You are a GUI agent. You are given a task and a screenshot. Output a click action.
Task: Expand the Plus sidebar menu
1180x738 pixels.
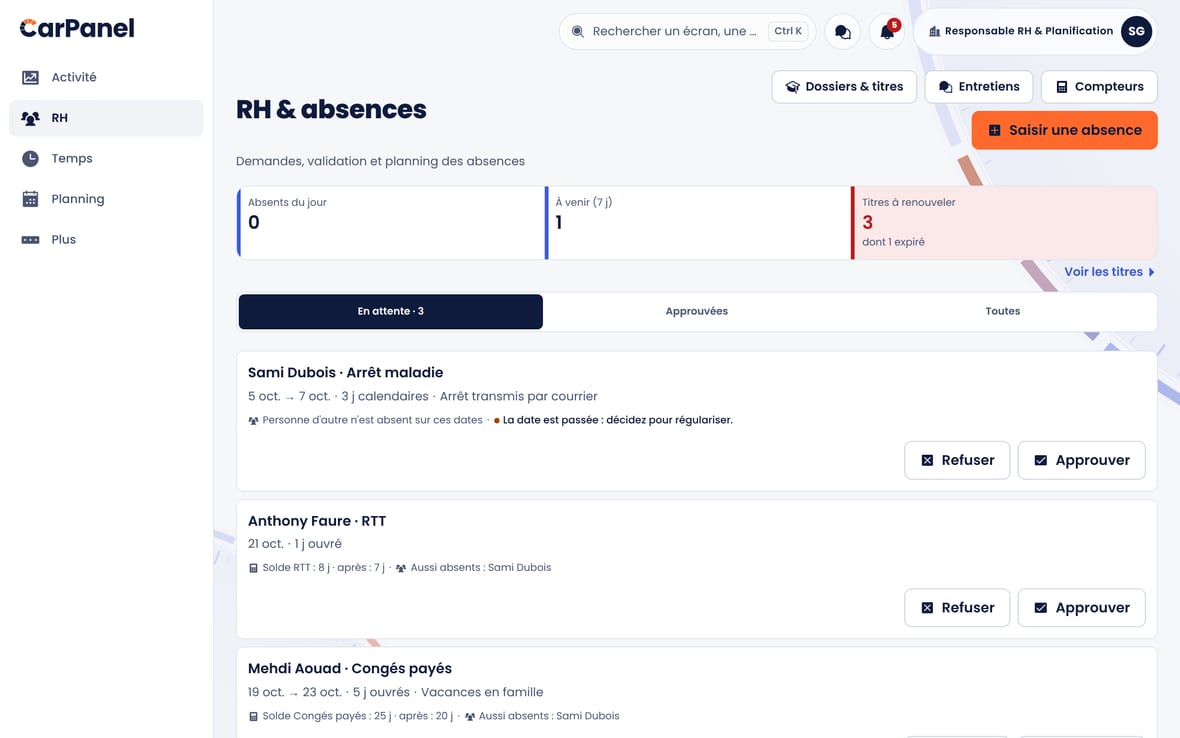pyautogui.click(x=106, y=240)
